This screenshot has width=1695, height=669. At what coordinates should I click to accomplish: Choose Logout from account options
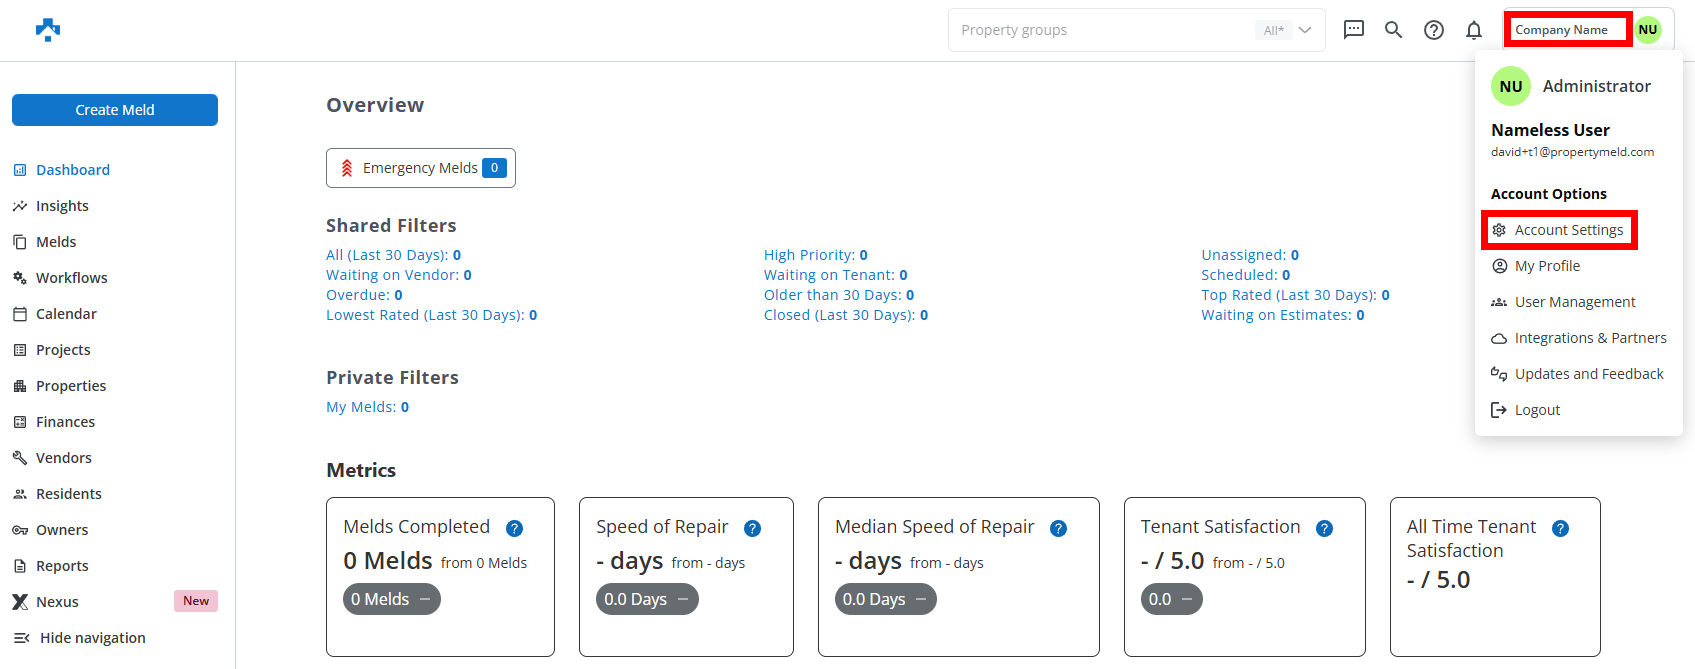[1536, 410]
